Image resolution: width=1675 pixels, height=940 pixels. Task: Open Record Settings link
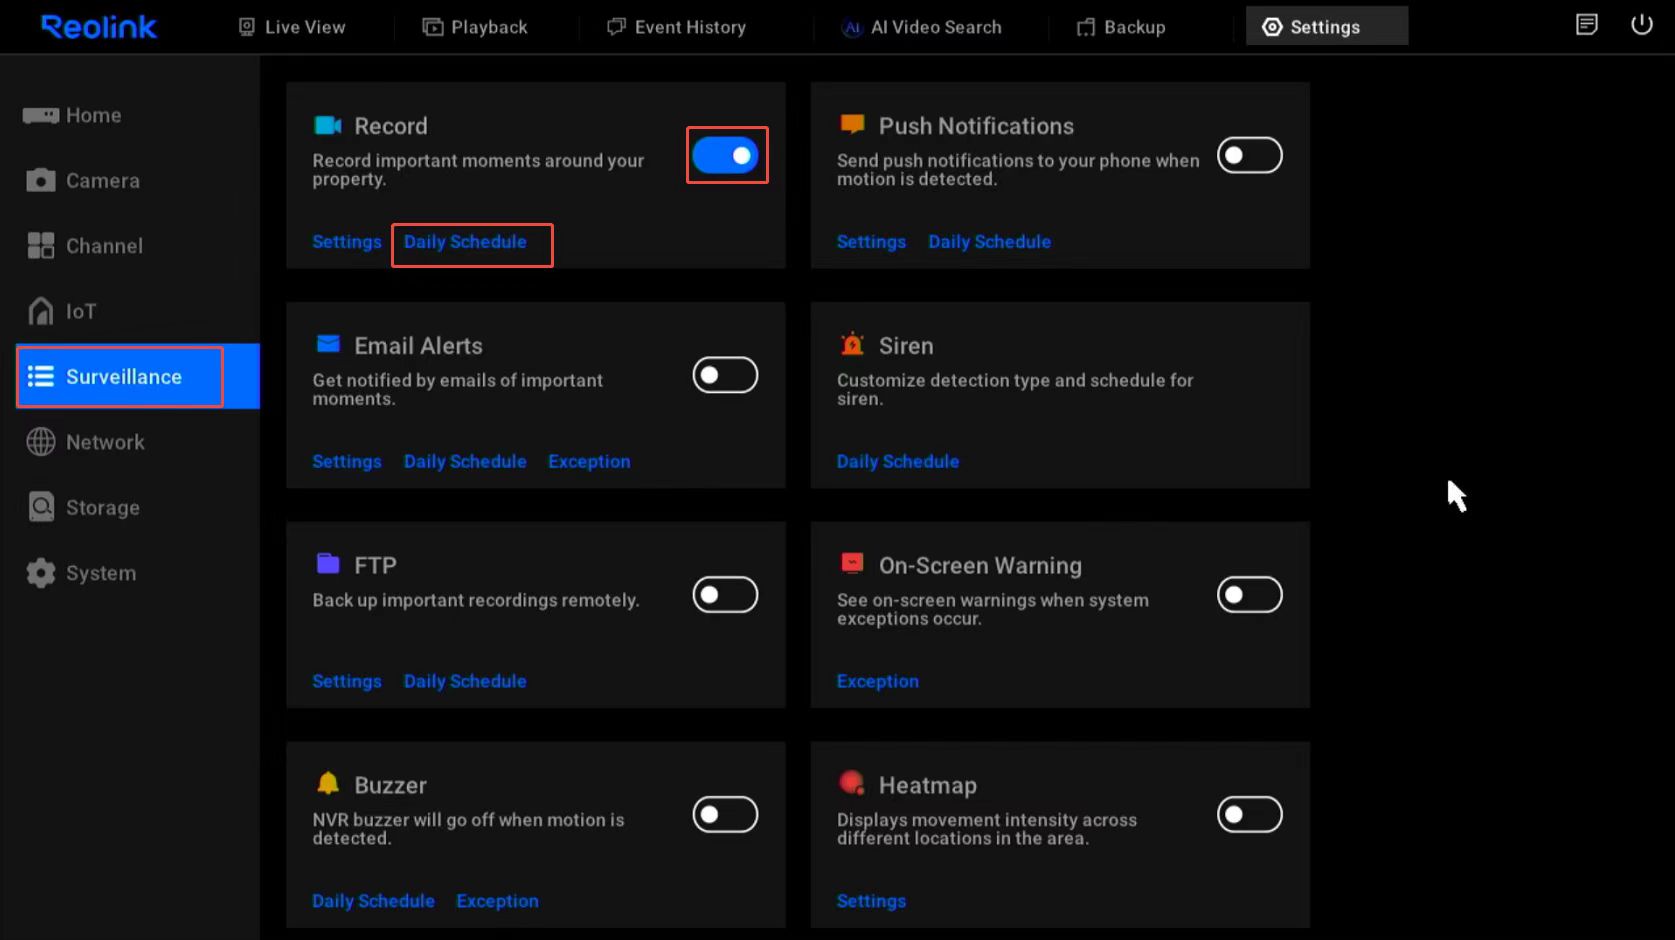click(347, 242)
